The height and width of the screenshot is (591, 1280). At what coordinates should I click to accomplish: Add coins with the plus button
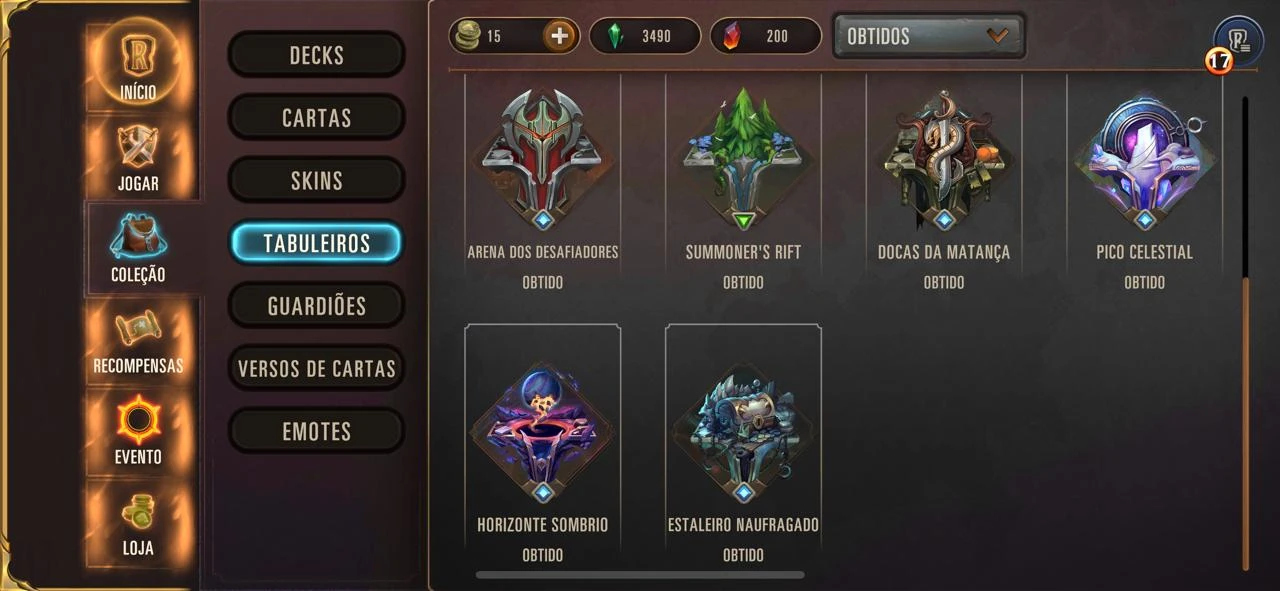pyautogui.click(x=560, y=36)
